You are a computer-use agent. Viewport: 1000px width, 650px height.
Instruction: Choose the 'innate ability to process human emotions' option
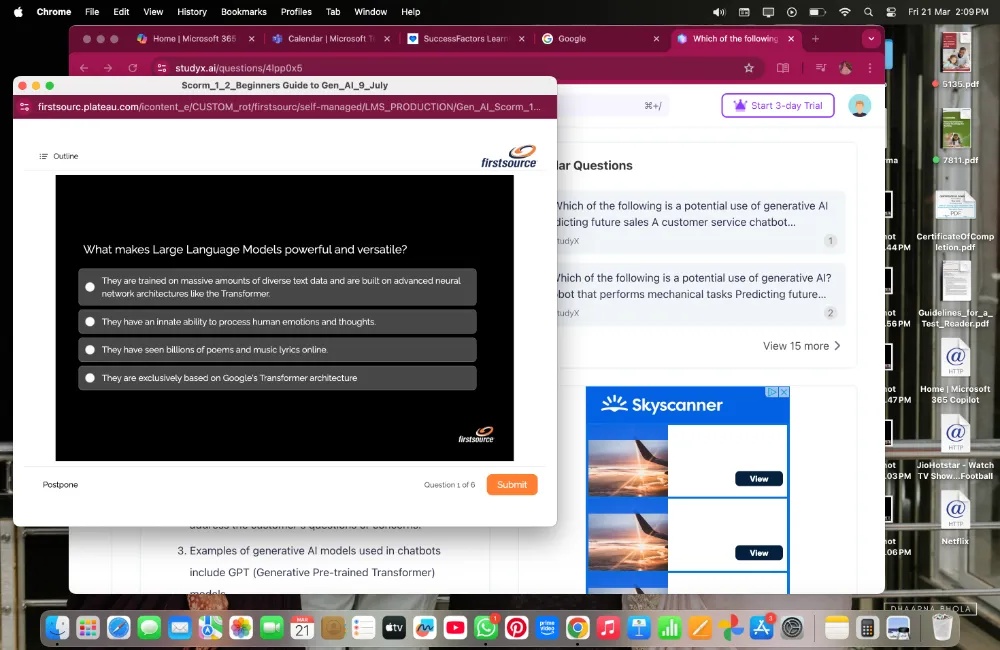(x=90, y=322)
